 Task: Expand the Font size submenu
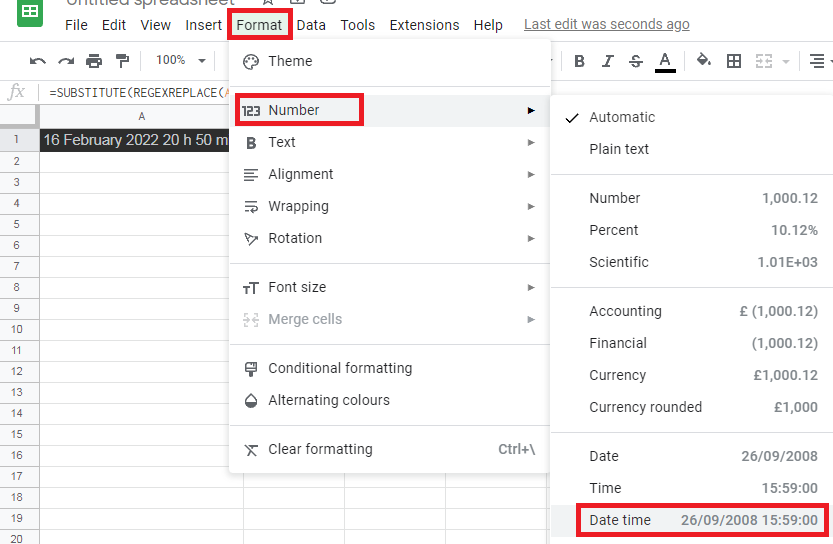(x=389, y=287)
